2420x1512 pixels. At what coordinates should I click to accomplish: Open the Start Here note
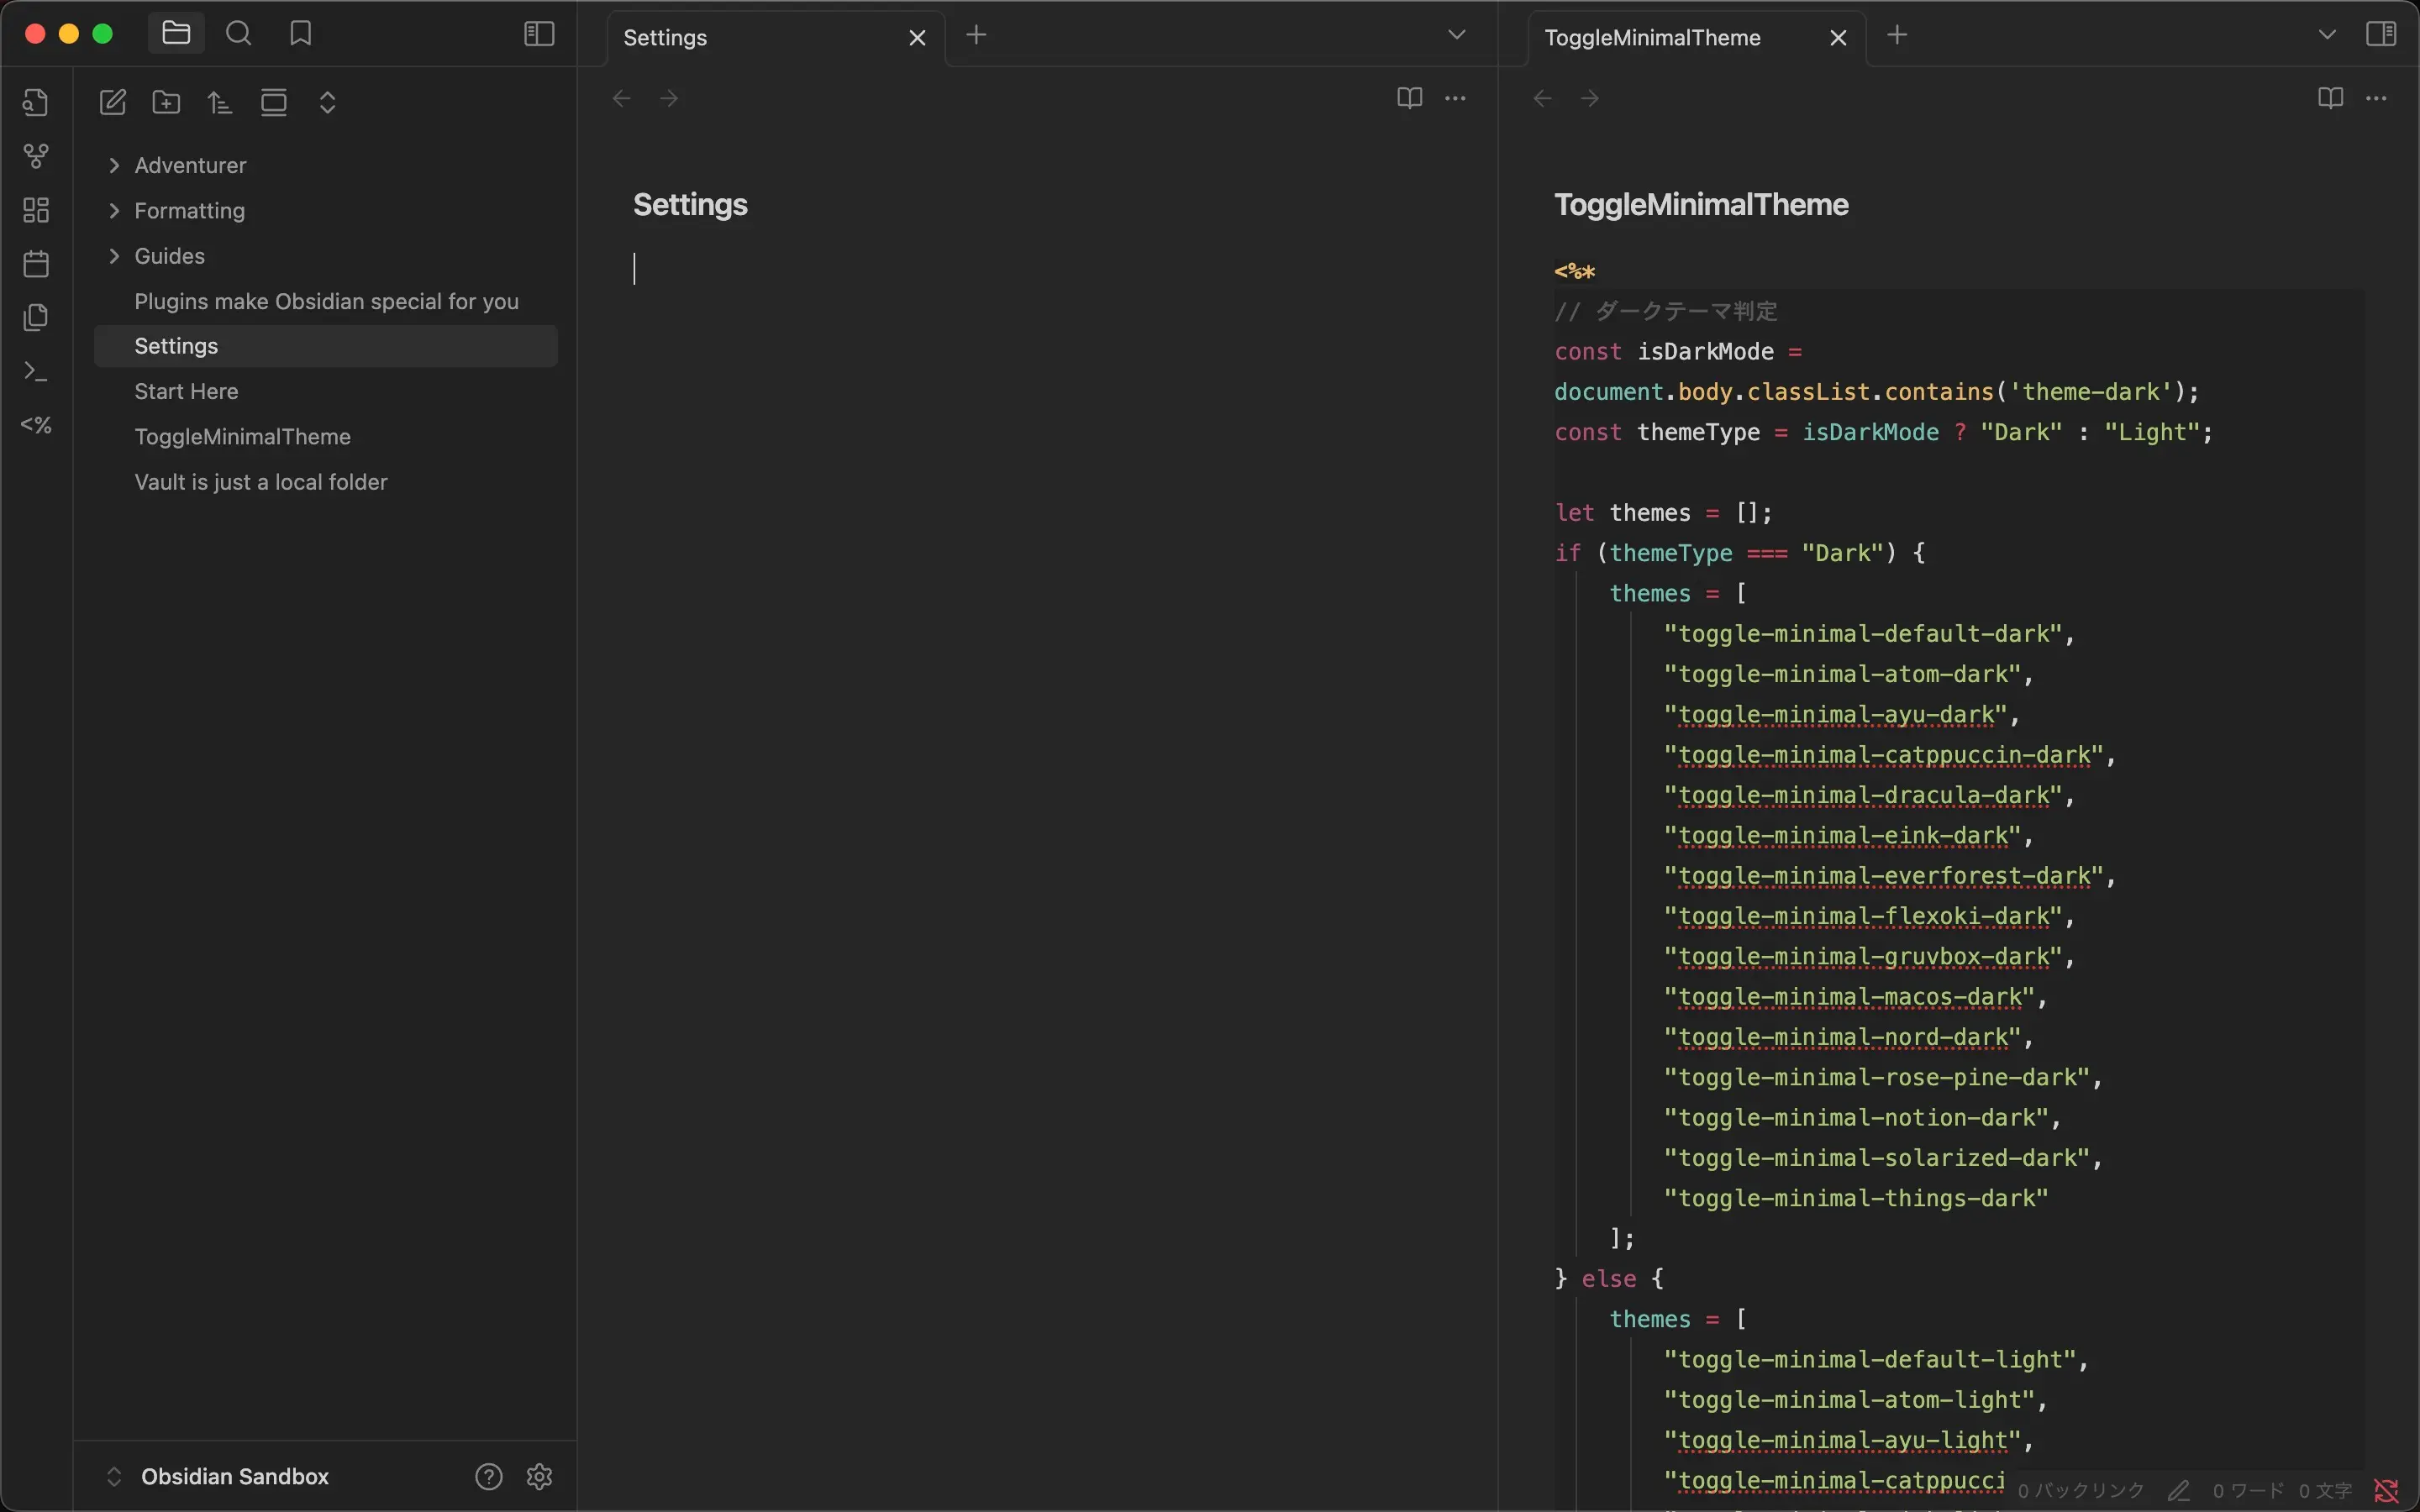coord(186,391)
